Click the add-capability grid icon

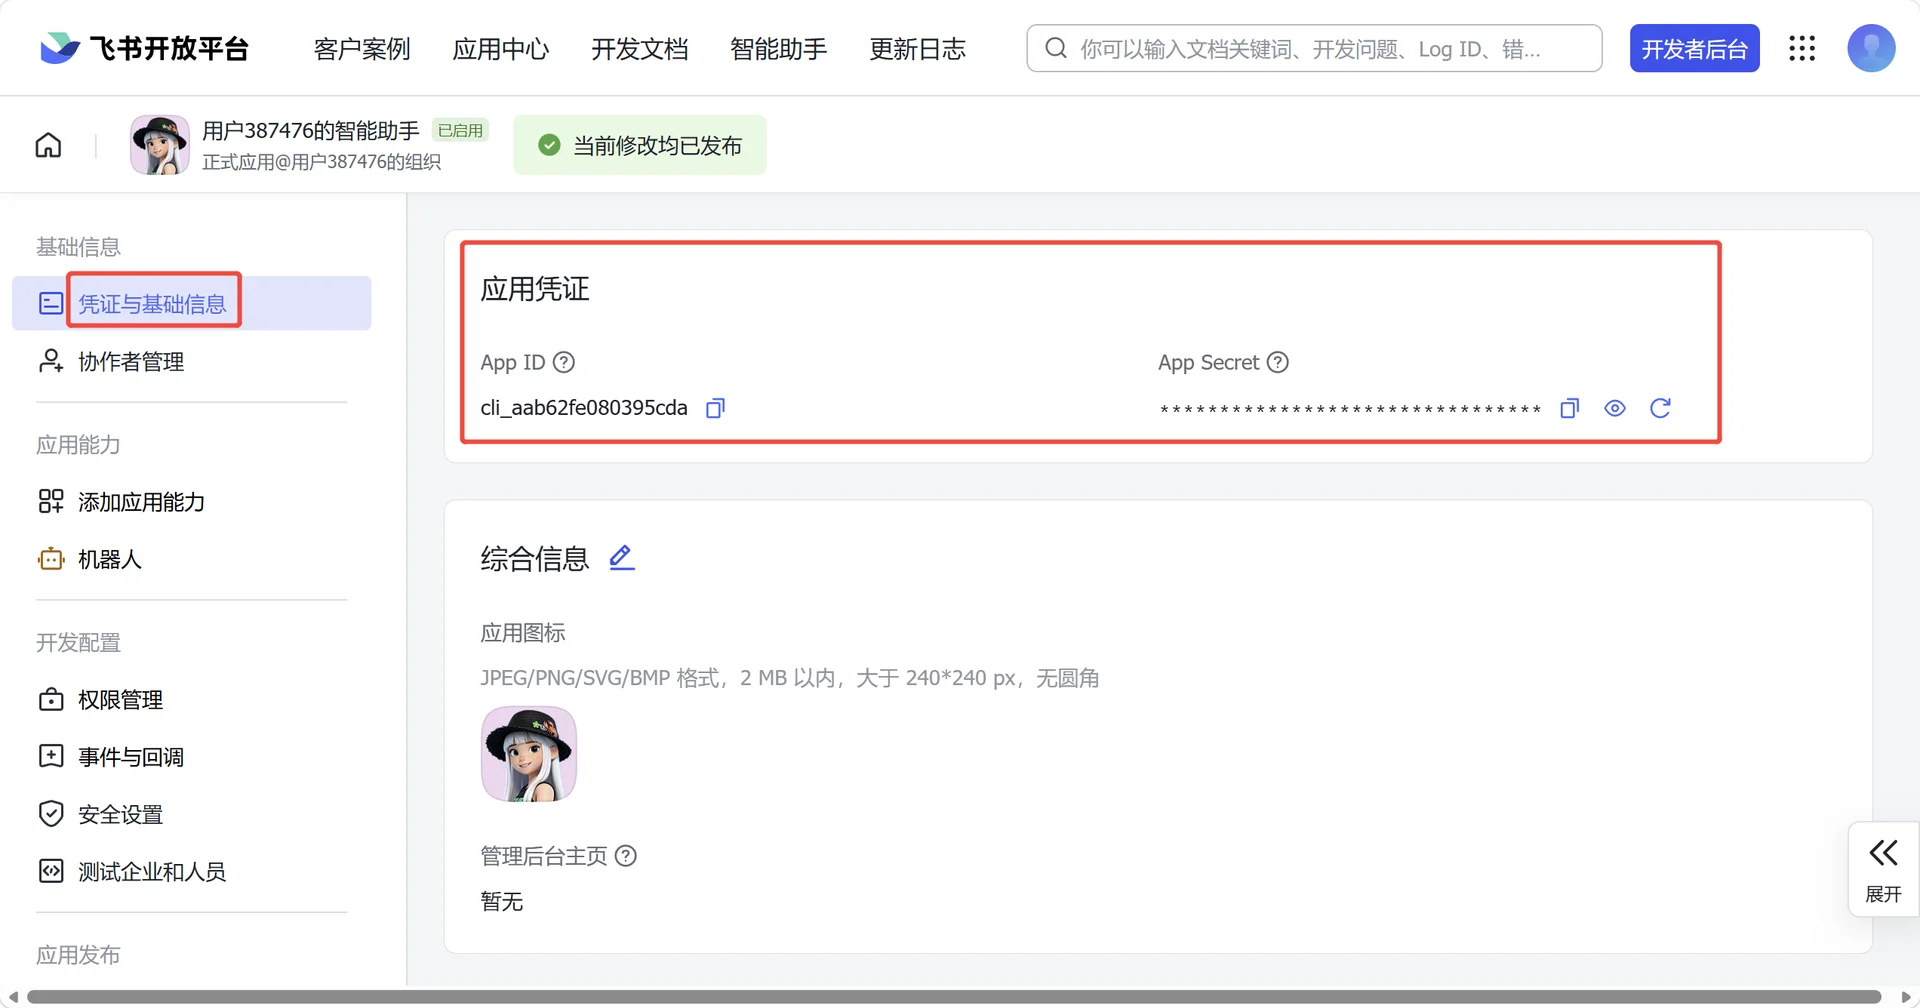pos(51,501)
